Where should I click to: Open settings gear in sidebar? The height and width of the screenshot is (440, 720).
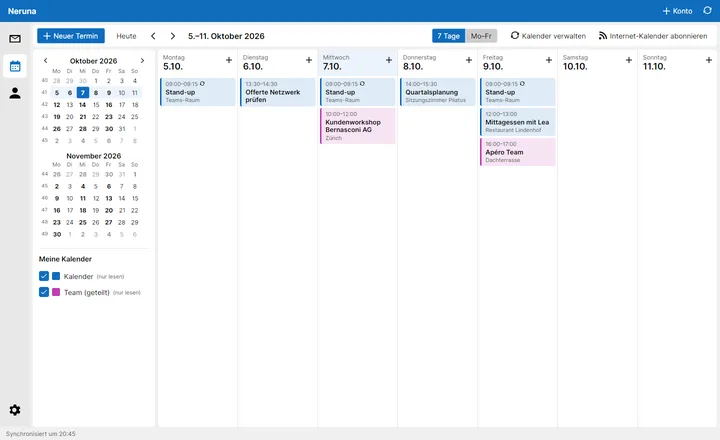point(15,410)
